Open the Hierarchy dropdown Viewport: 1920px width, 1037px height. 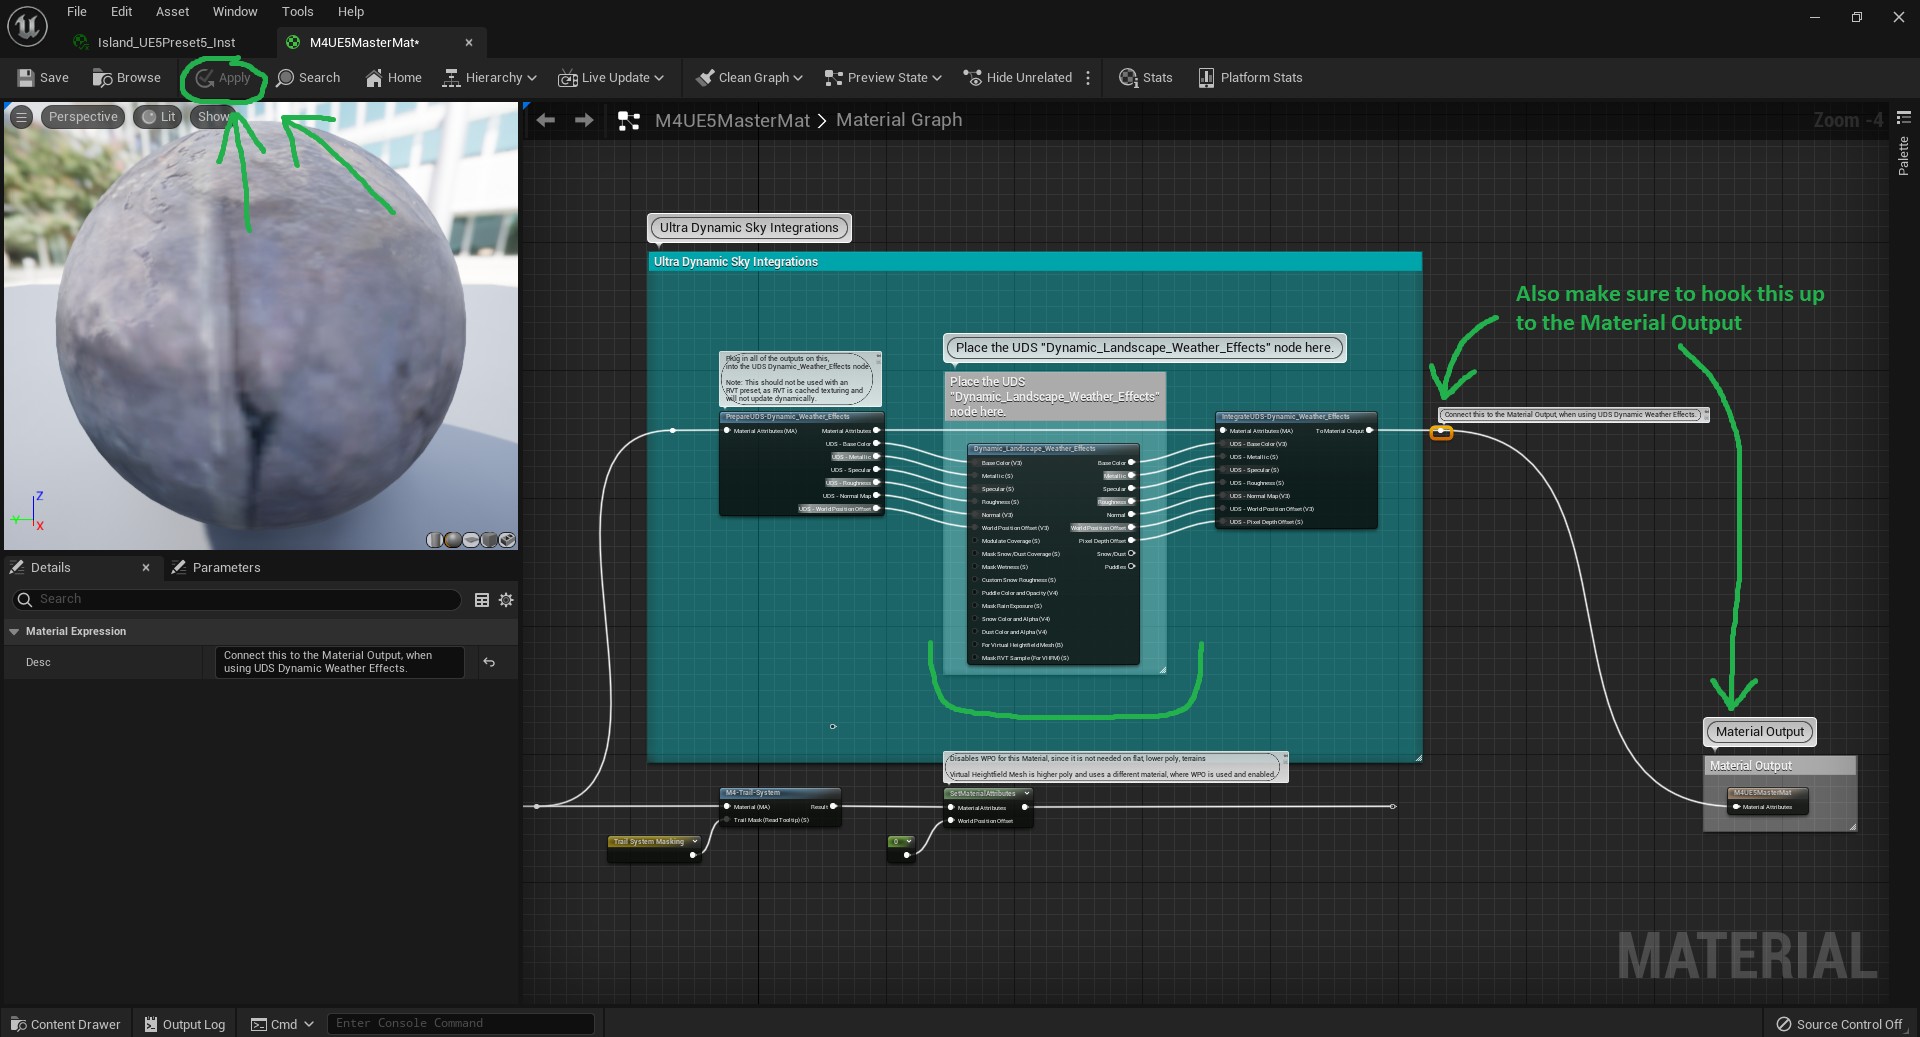(x=489, y=78)
